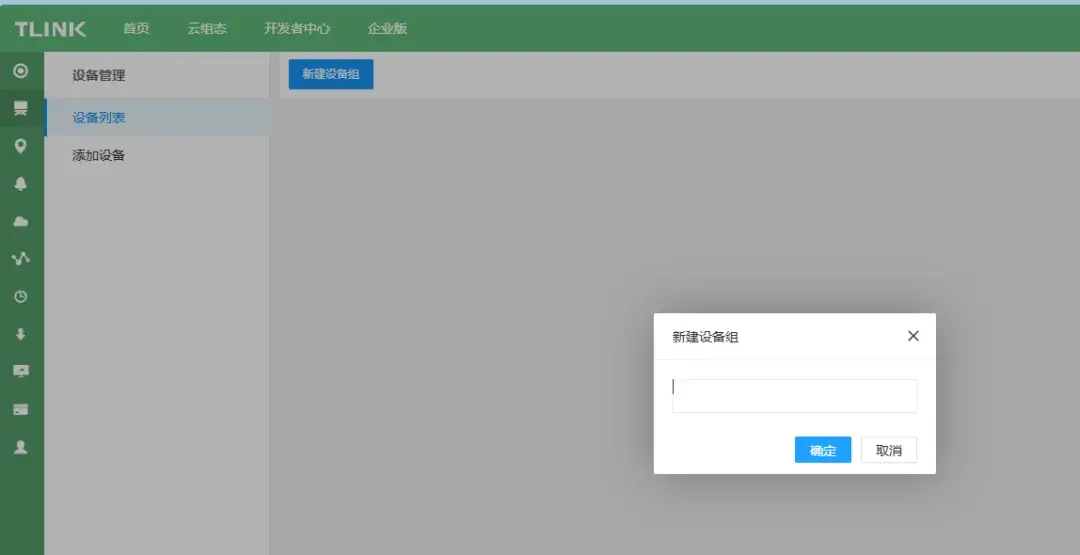This screenshot has width=1080, height=555.
Task: Select 设备列表 in the side menu
Action: tap(157, 118)
